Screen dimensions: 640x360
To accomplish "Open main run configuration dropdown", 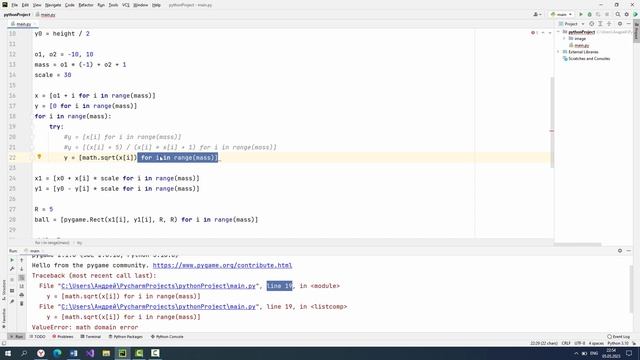I will pos(561,14).
